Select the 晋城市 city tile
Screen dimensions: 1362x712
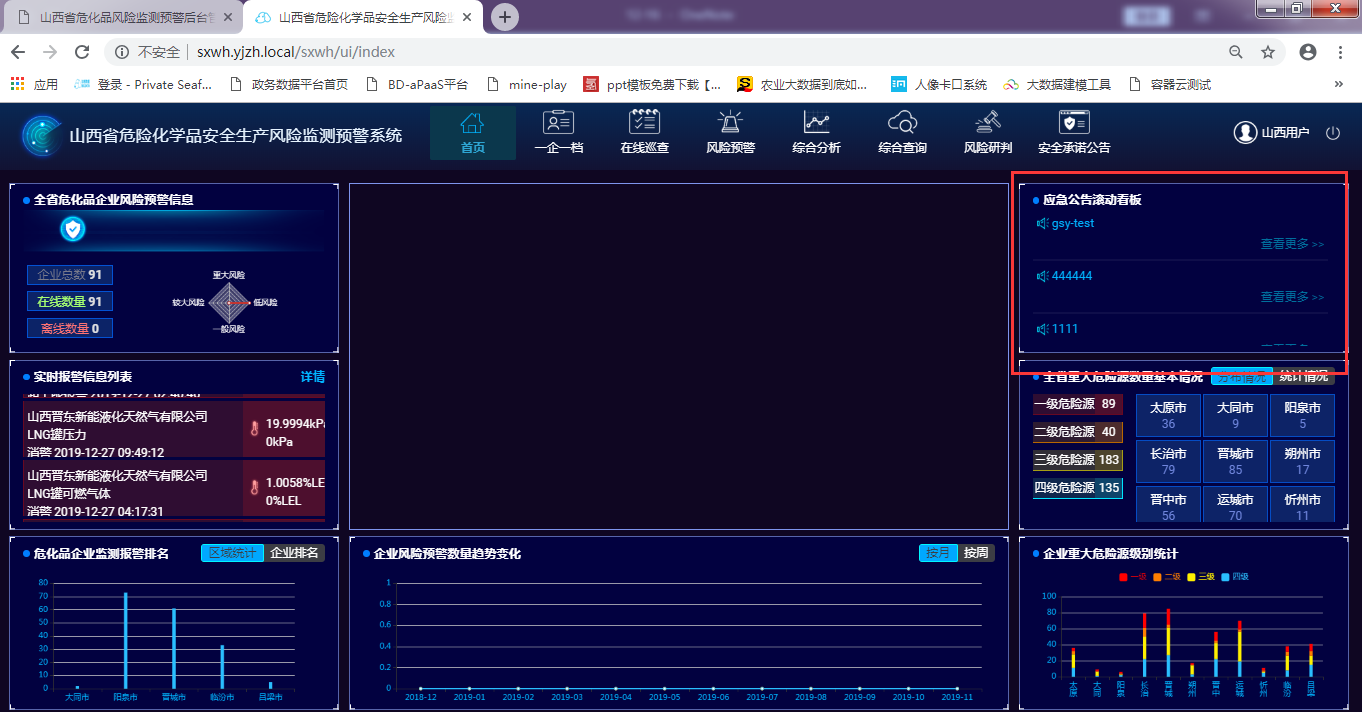tap(1236, 461)
